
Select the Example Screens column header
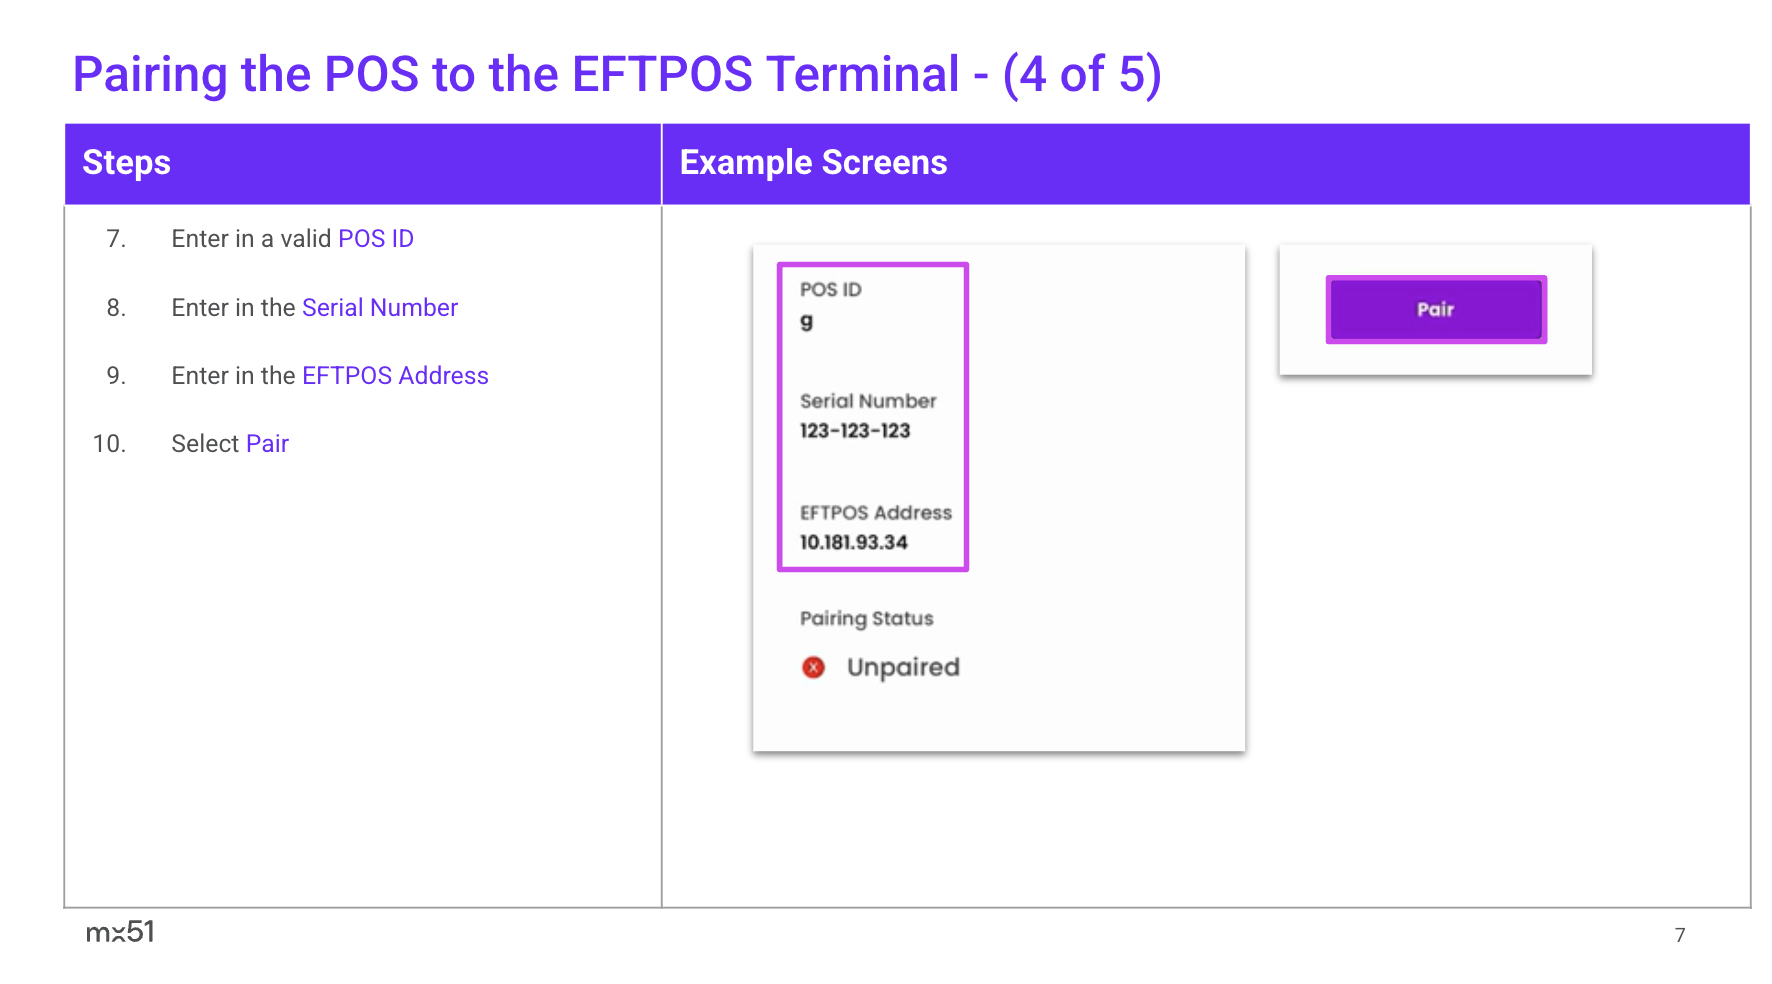click(813, 163)
